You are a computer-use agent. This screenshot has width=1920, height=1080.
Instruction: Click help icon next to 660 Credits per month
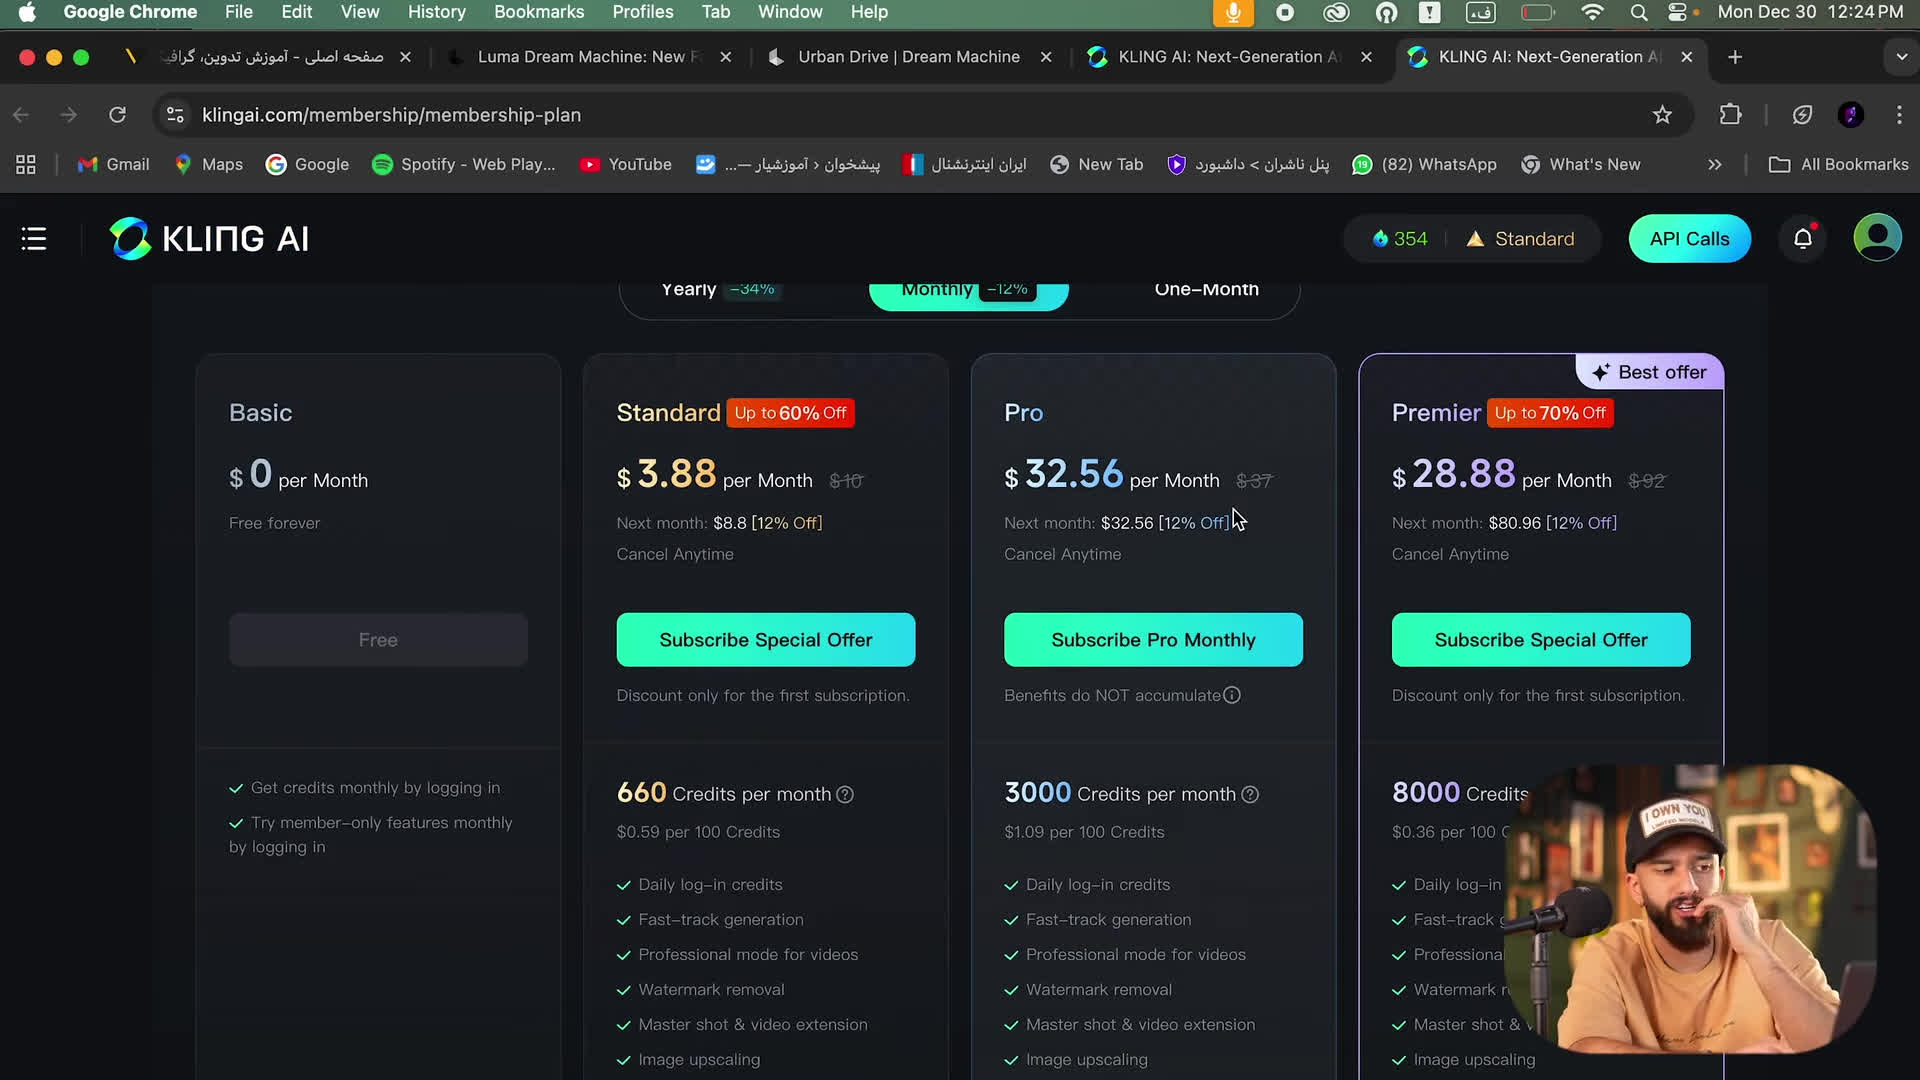click(845, 795)
